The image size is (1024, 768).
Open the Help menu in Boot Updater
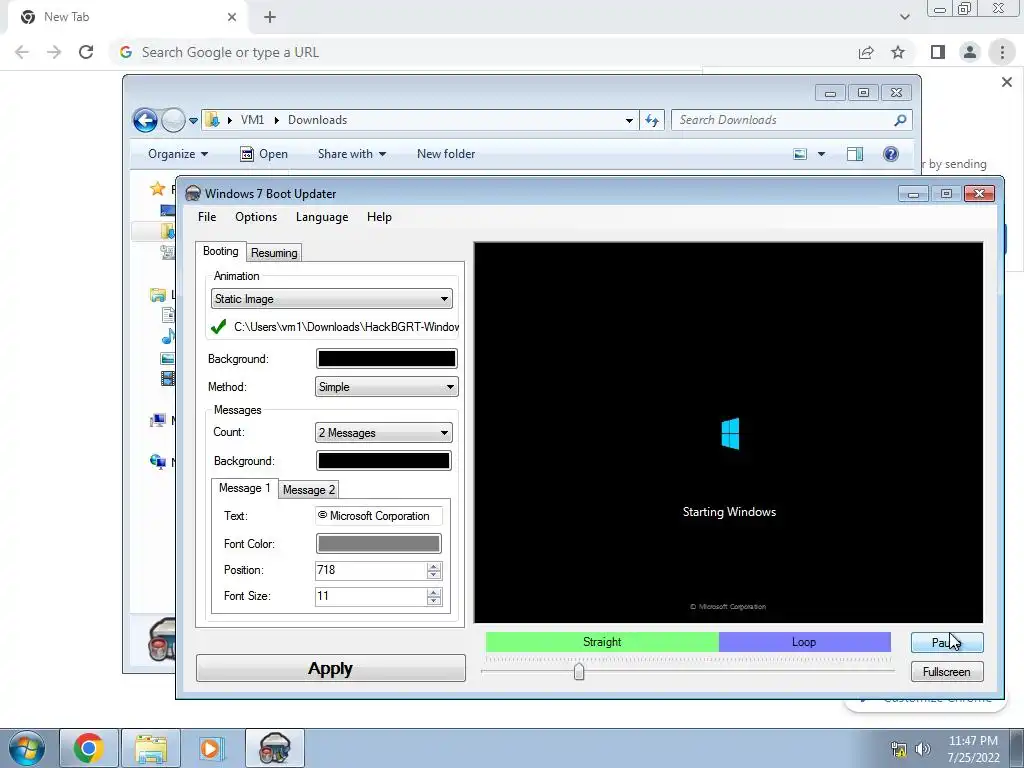tap(379, 217)
